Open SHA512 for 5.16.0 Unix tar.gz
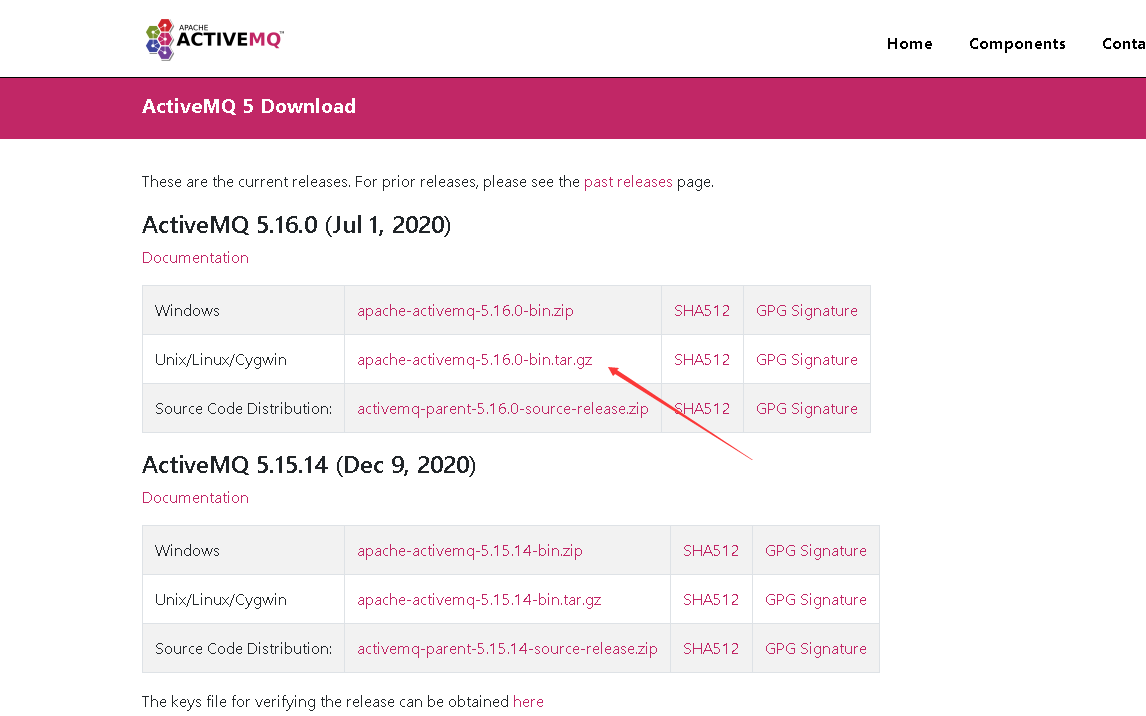 click(x=702, y=359)
